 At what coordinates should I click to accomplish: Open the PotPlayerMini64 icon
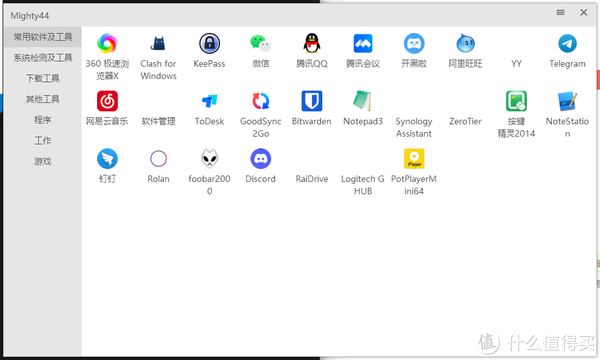pos(414,158)
